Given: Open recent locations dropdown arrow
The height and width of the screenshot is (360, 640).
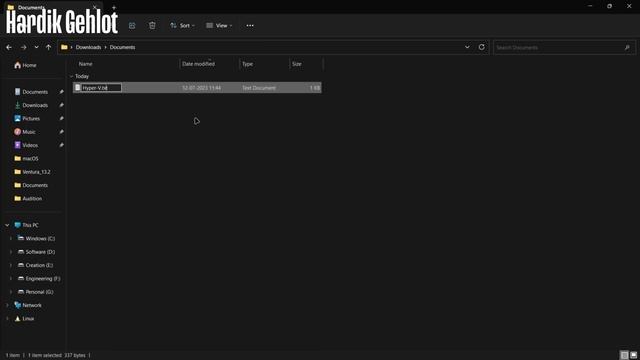Looking at the screenshot, I should tap(36, 47).
